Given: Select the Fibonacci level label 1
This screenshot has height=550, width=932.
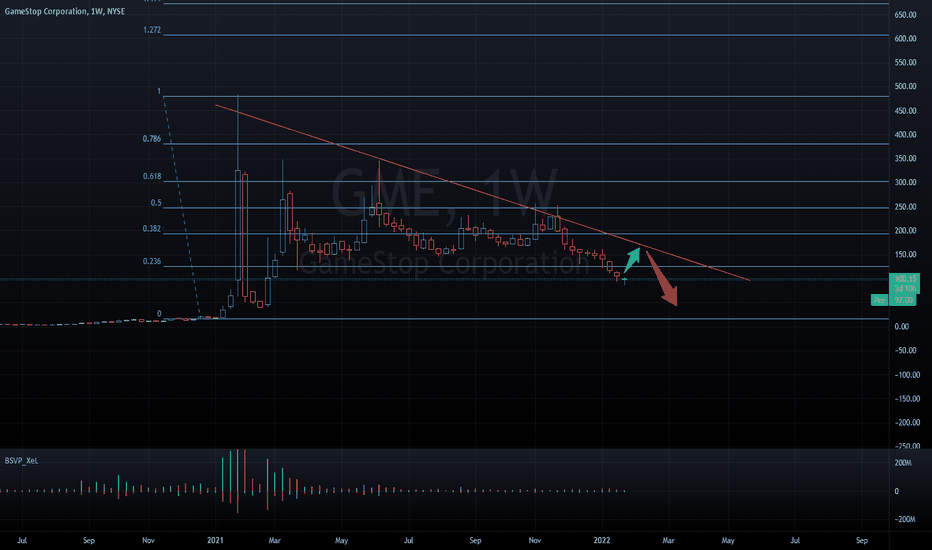Looking at the screenshot, I should pos(159,92).
